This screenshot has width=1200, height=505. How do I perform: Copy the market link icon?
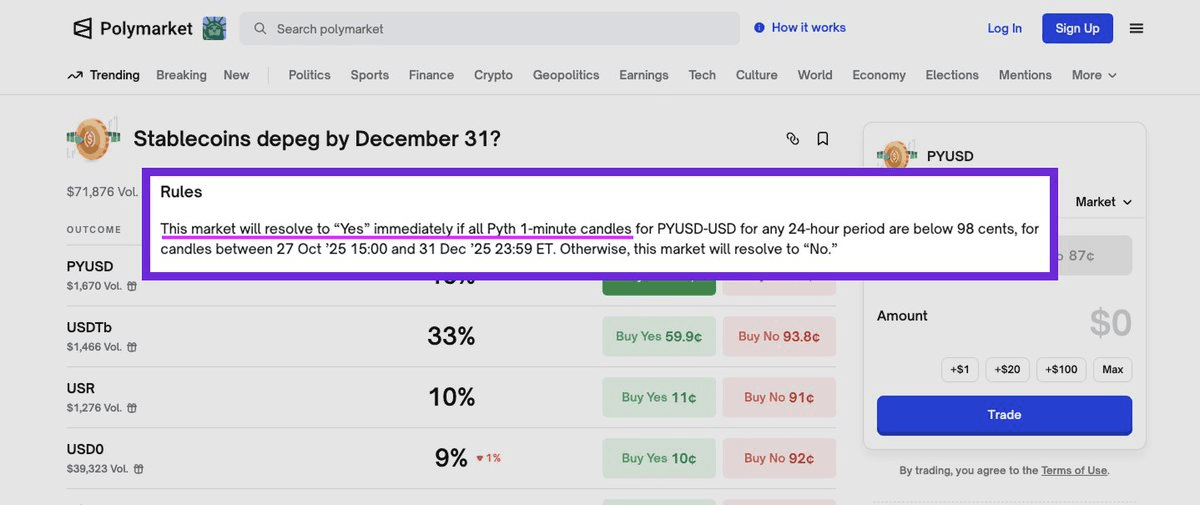tap(792, 139)
